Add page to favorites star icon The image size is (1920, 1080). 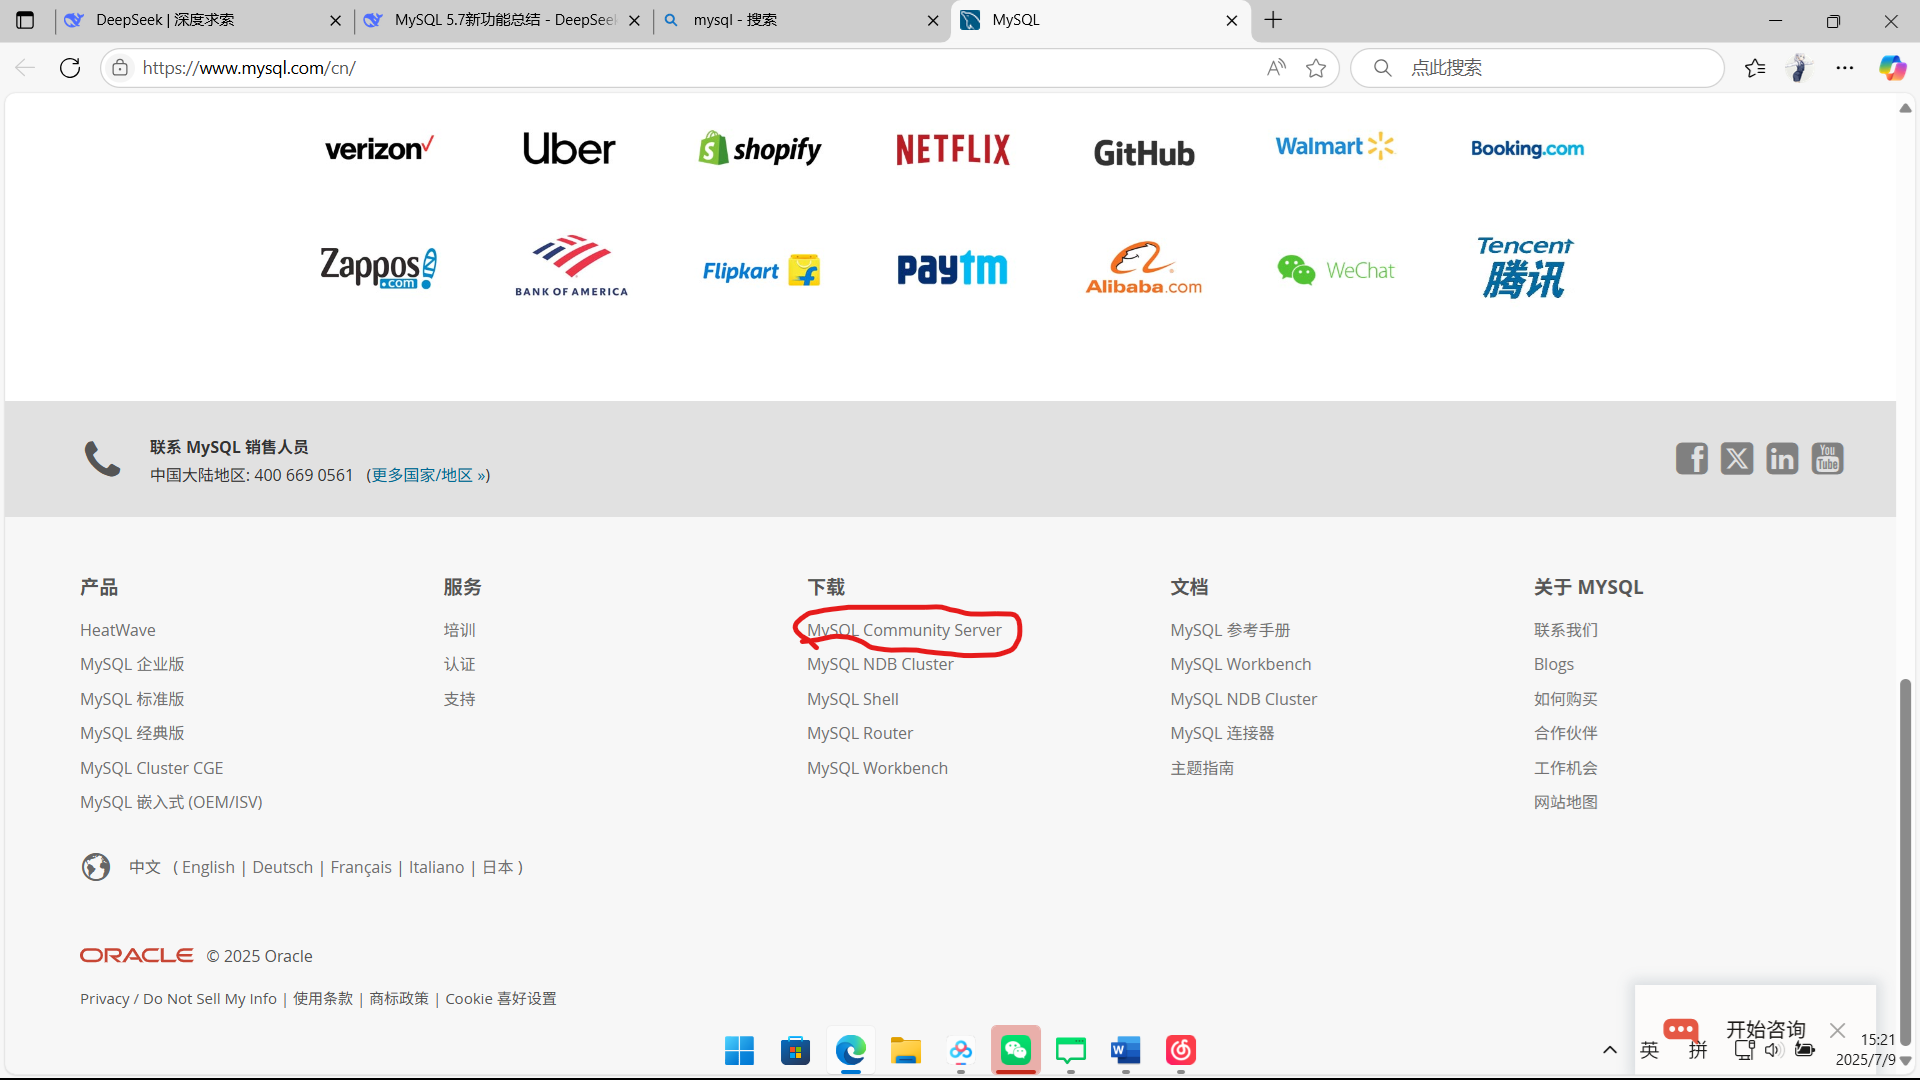(1316, 68)
